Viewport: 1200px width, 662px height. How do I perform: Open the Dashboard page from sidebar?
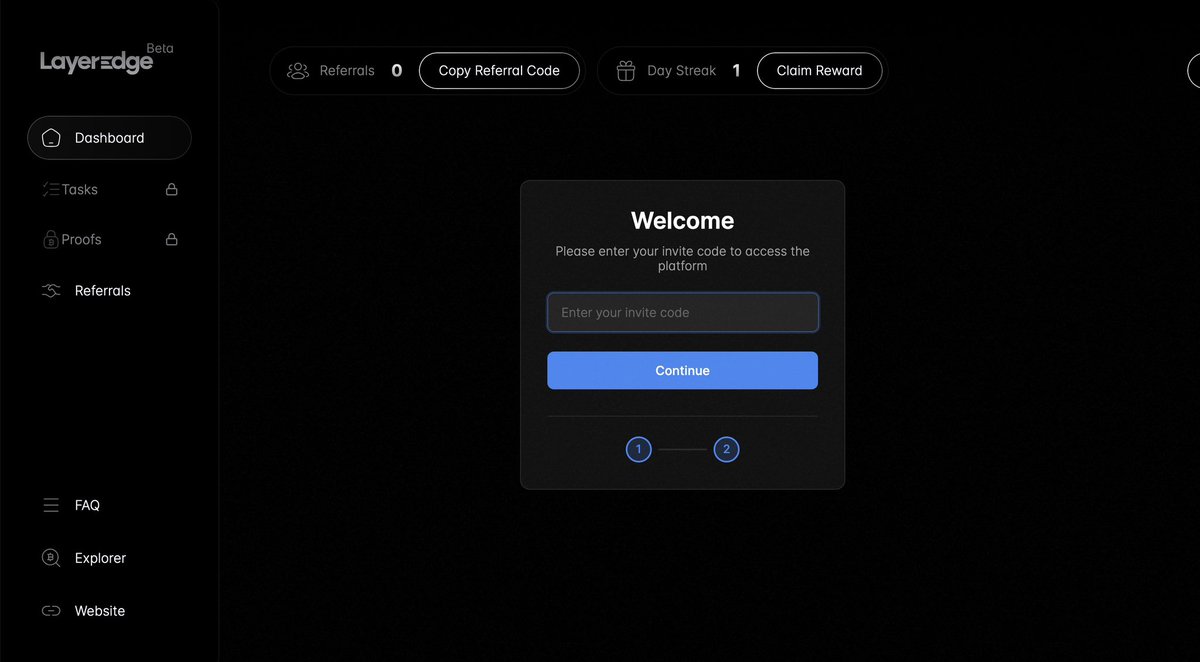click(109, 137)
